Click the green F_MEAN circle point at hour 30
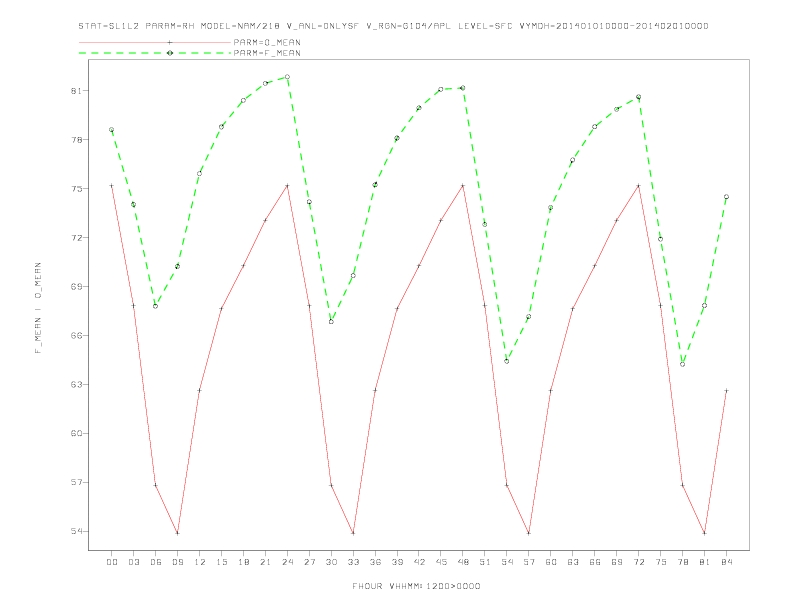The height and width of the screenshot is (612, 792). [331, 322]
